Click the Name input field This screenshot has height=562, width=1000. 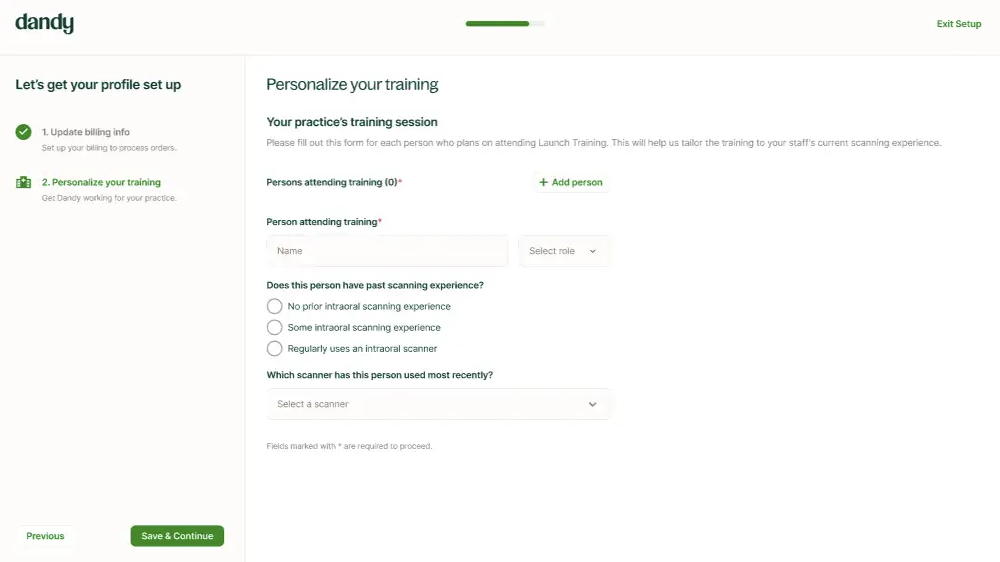[387, 251]
